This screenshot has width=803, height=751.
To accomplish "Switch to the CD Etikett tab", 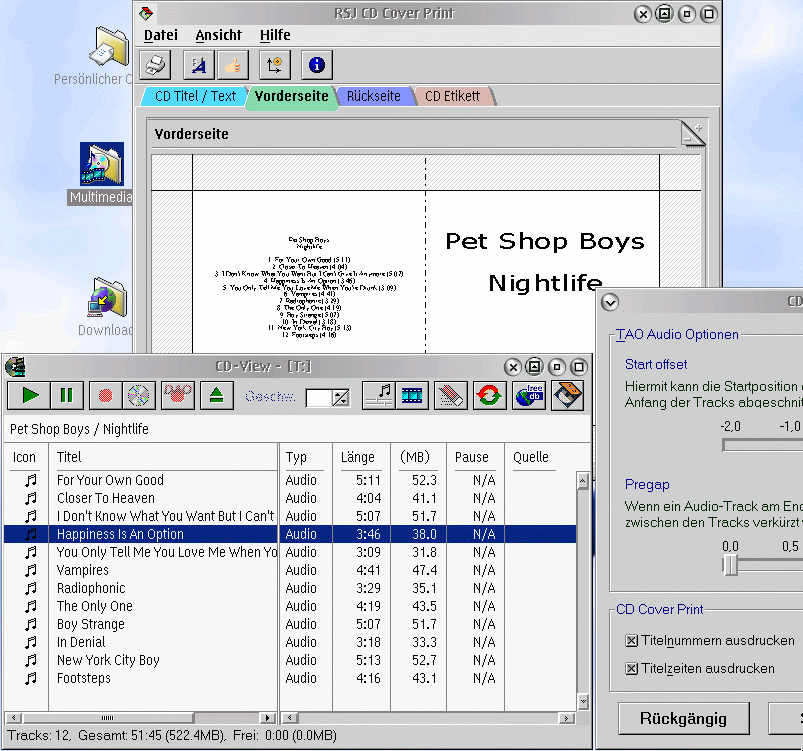I will point(453,96).
